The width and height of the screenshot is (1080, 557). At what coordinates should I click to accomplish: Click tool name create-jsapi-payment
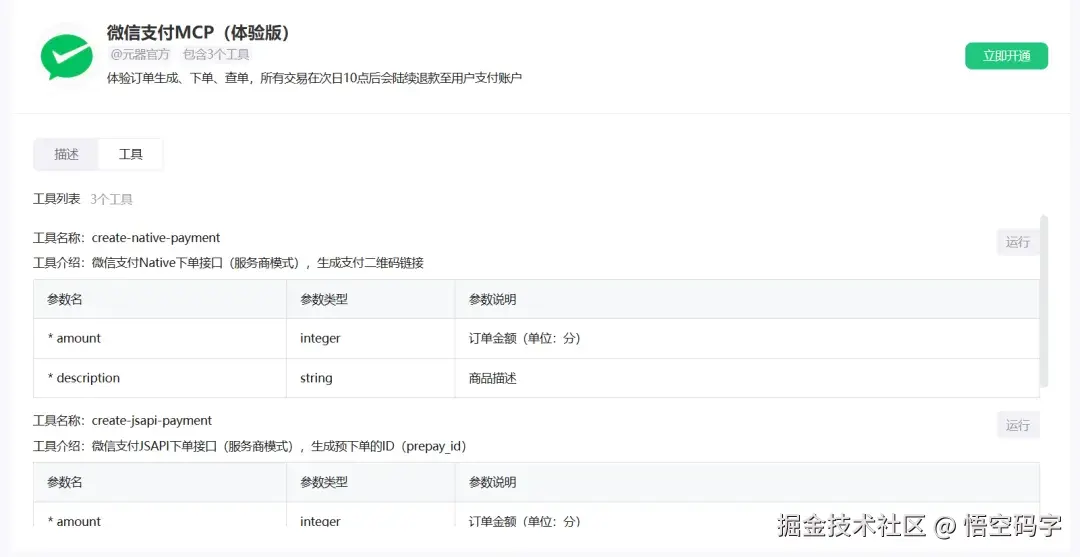(x=152, y=421)
